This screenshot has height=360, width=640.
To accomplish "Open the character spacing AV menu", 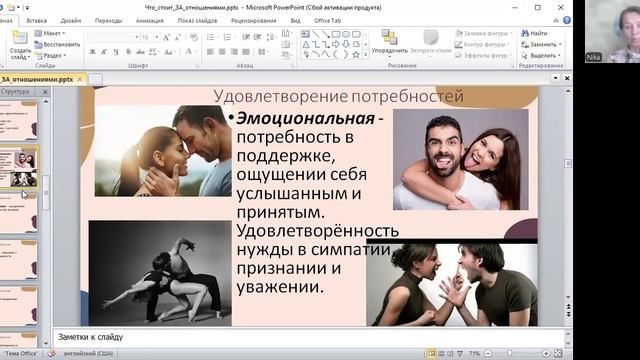I will [153, 52].
